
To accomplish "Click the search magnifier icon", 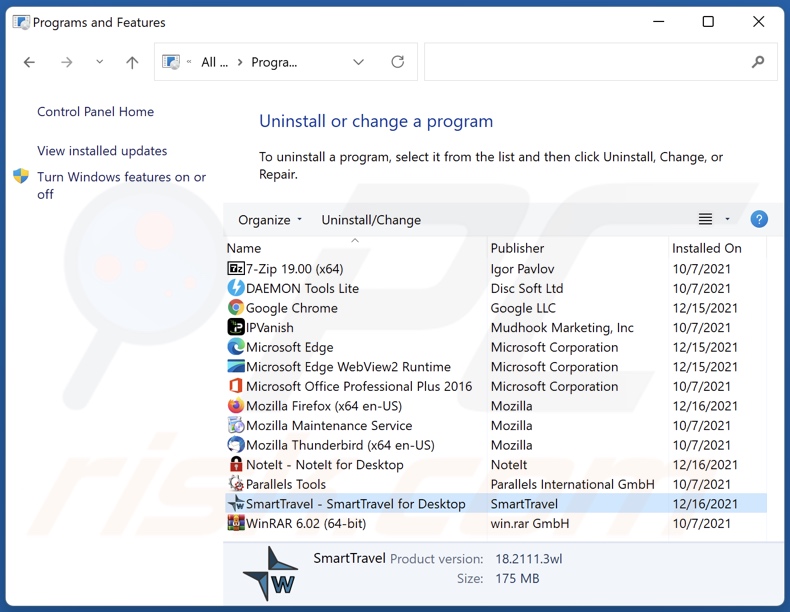I will [x=758, y=62].
